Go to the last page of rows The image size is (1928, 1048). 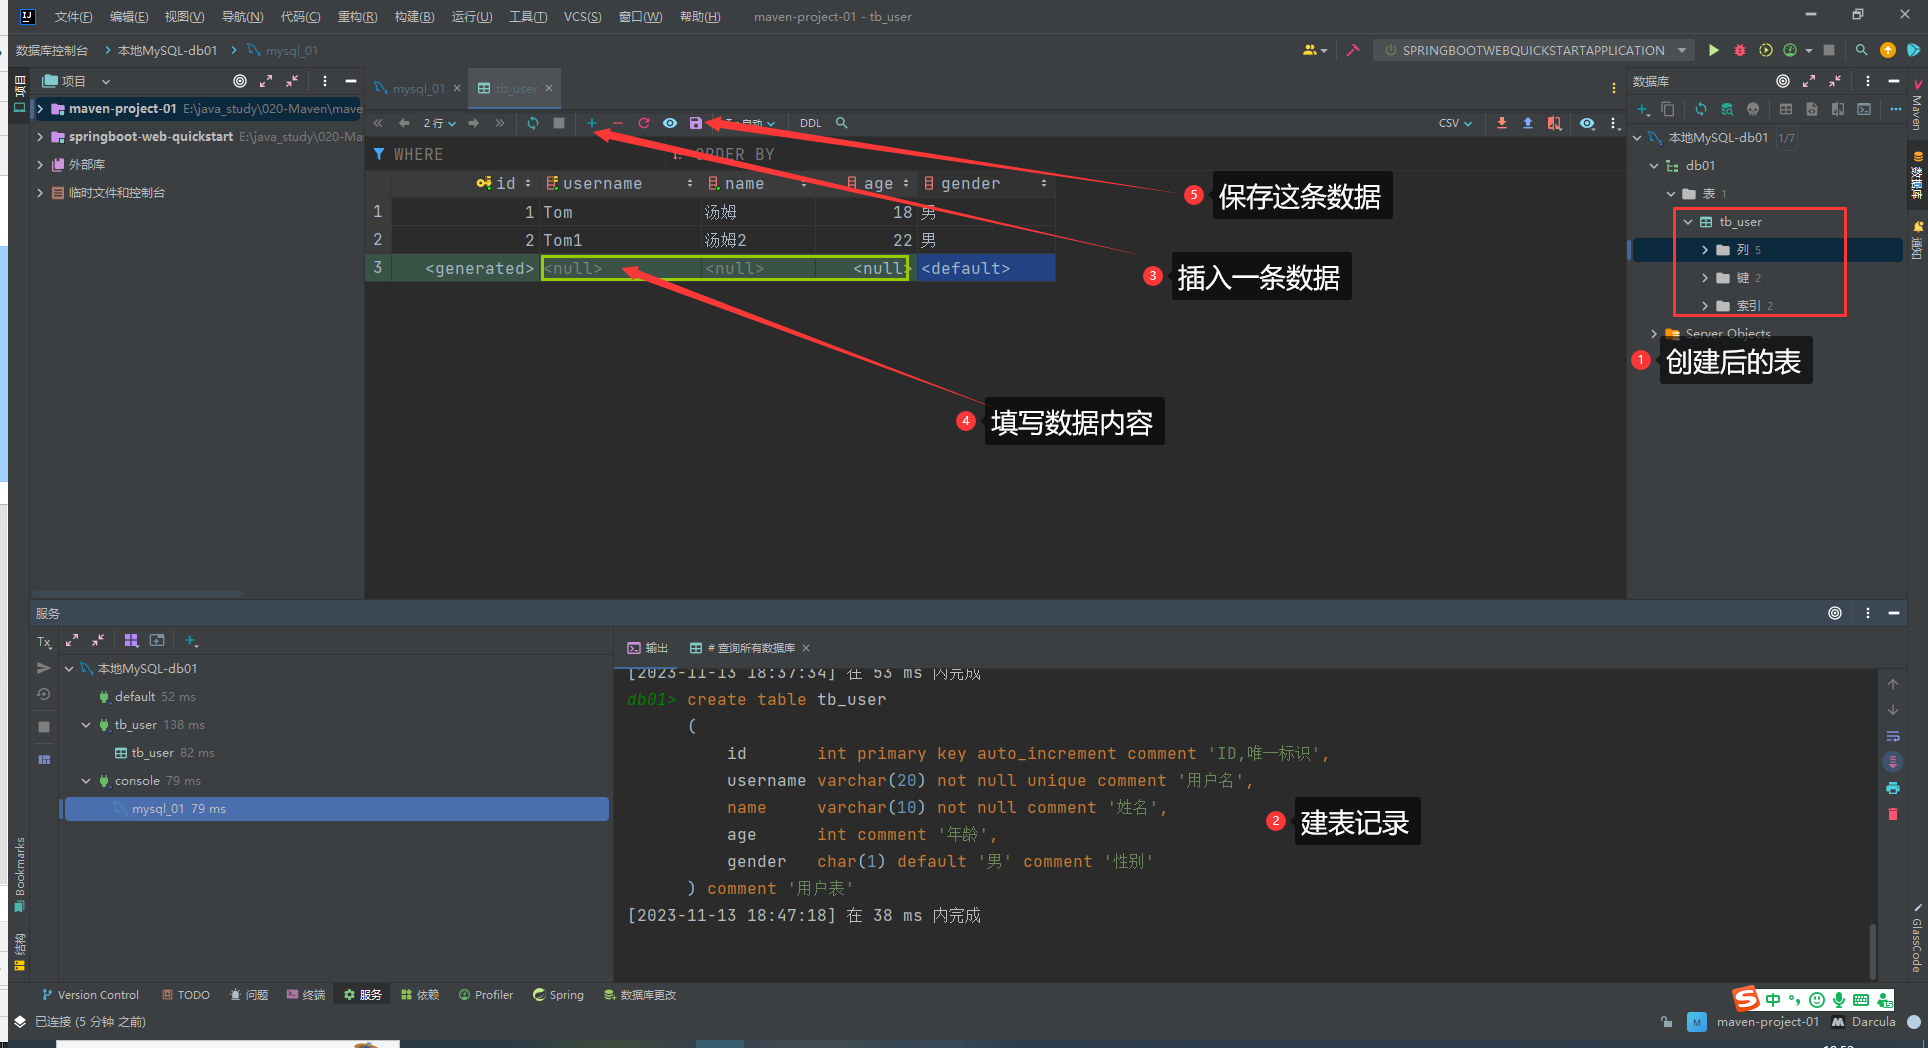click(500, 123)
